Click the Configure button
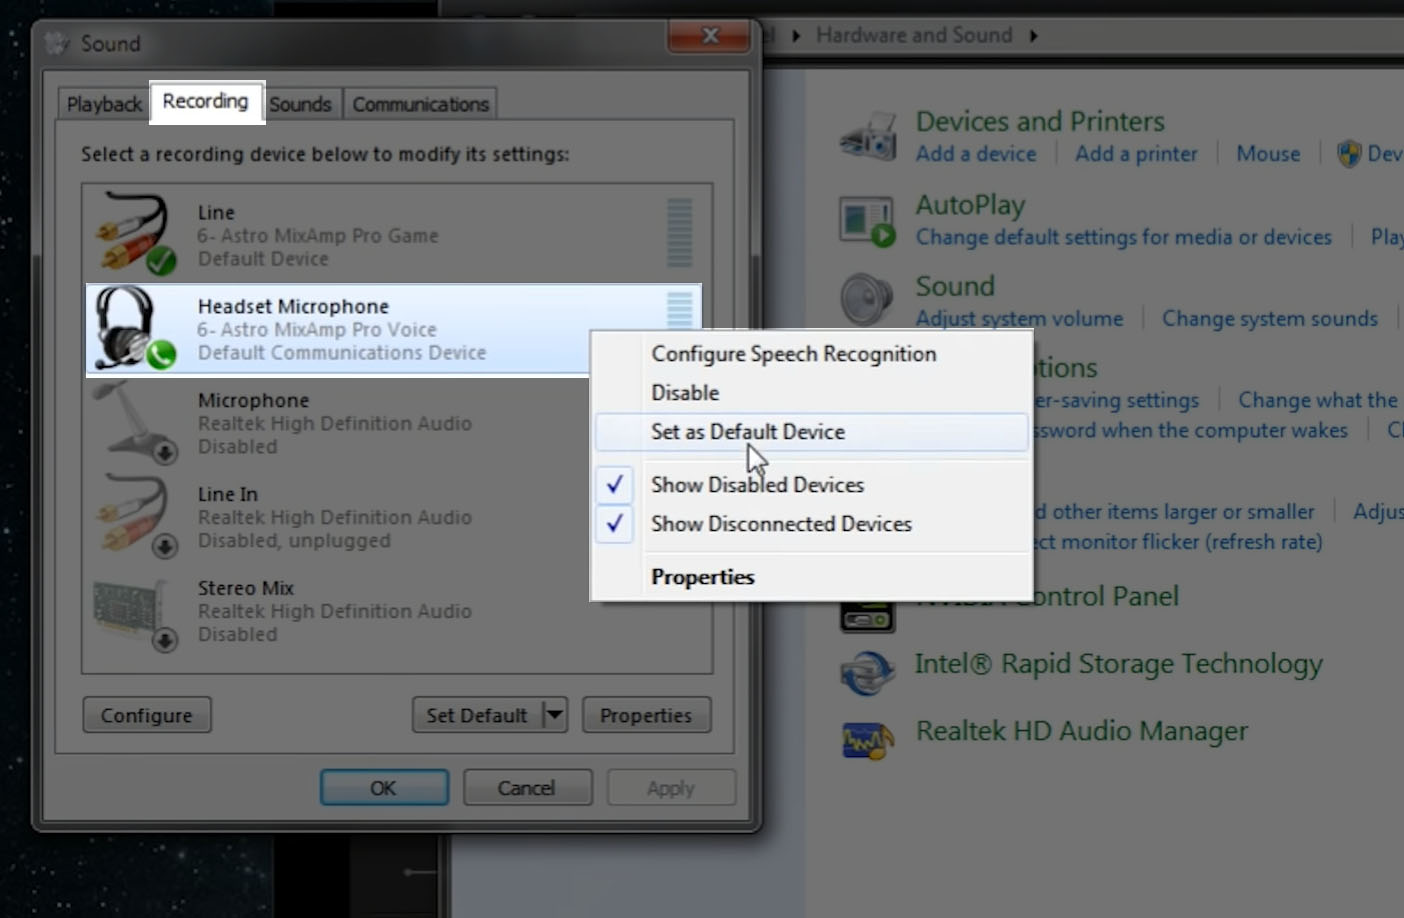Viewport: 1404px width, 918px height. click(x=147, y=715)
